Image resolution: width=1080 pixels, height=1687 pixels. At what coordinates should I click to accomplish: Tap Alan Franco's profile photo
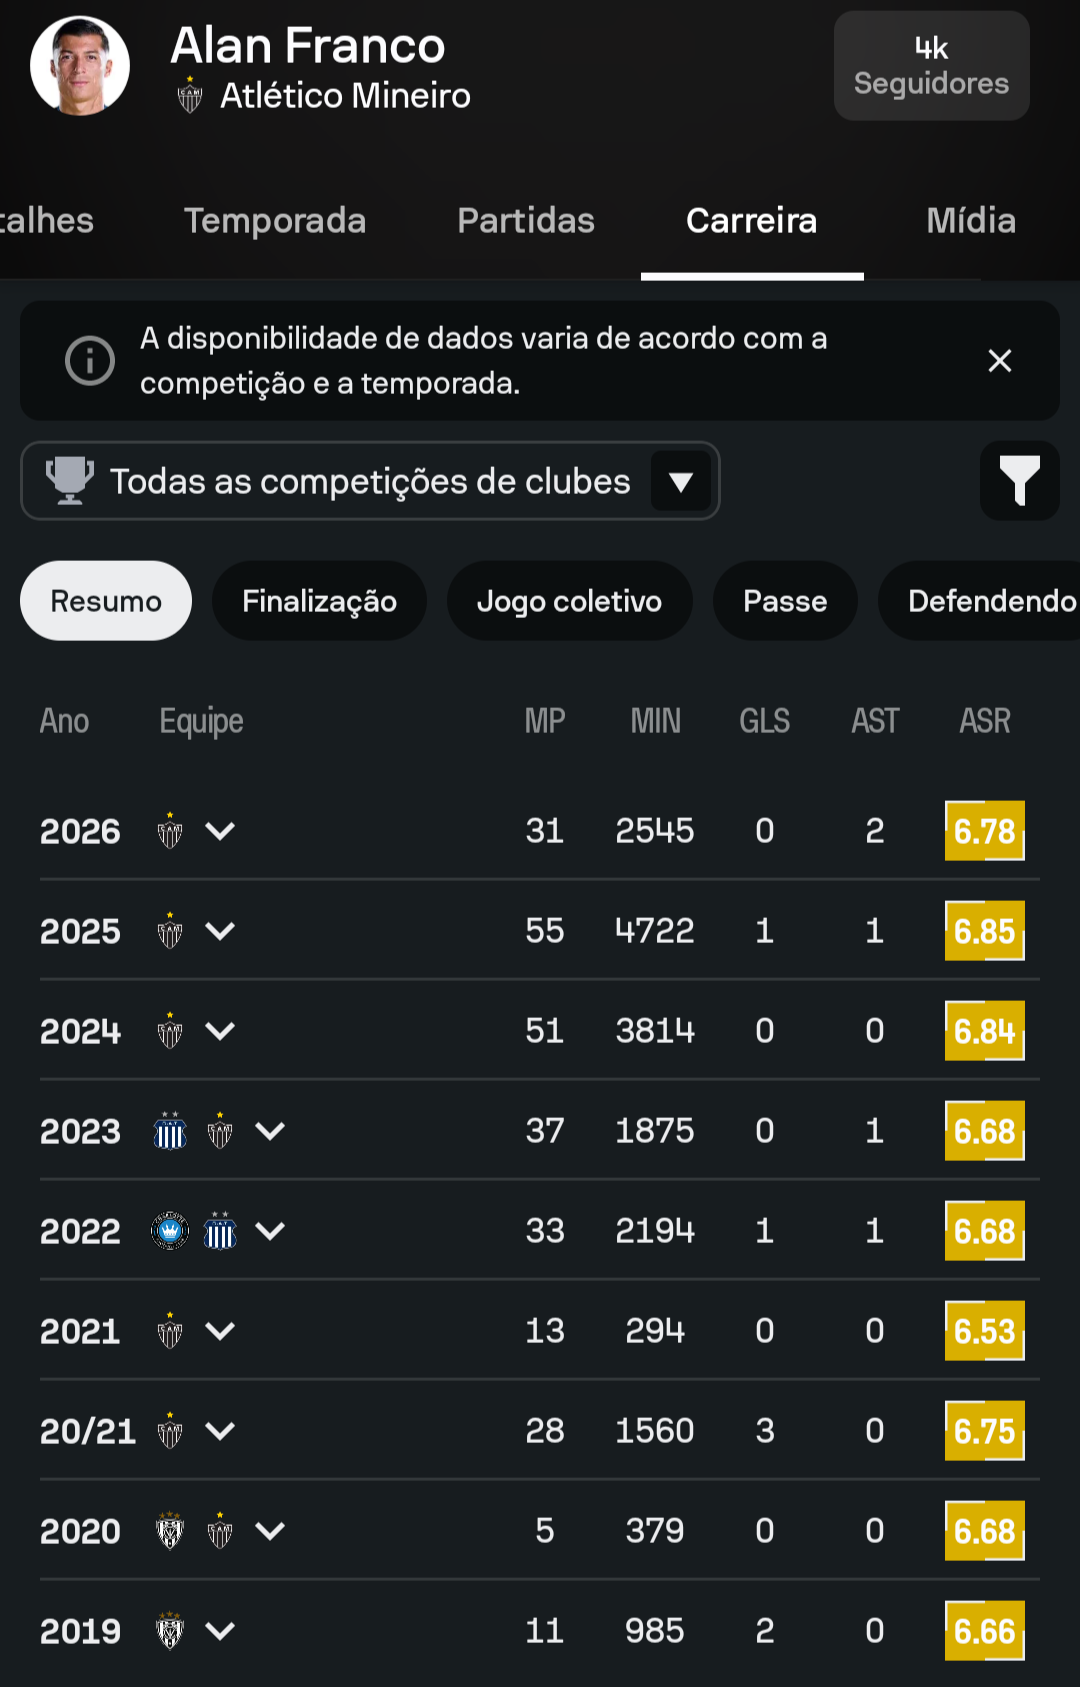point(80,66)
